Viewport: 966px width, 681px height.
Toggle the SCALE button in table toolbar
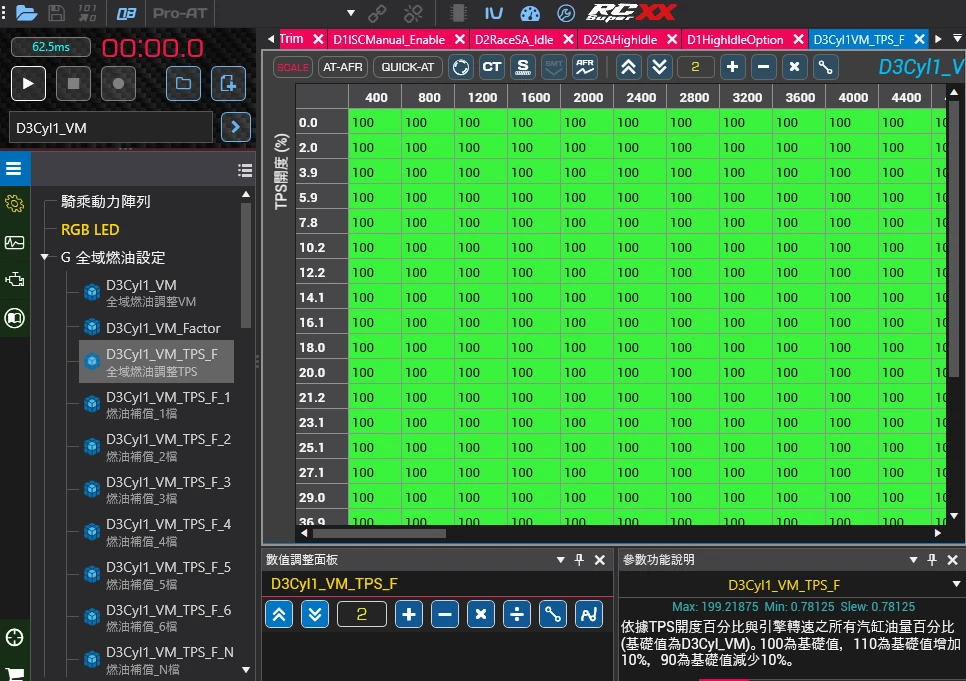point(293,67)
